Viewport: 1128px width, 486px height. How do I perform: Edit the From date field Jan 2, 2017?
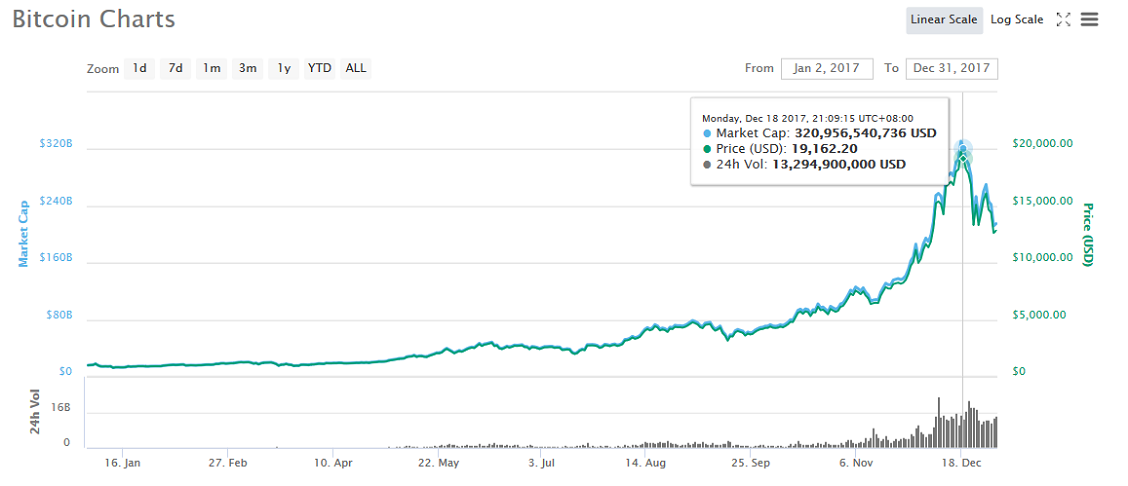pos(827,68)
